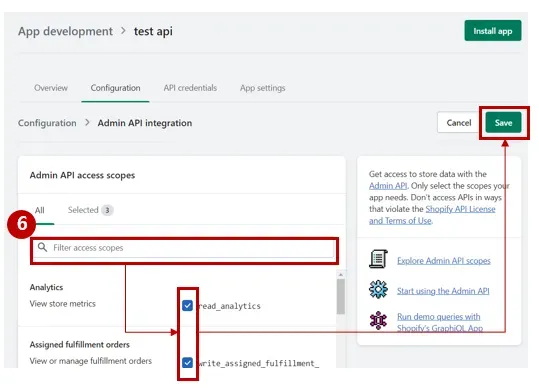This screenshot has height=388, width=539.
Task: Click the Analytics section heading
Action: click(46, 287)
